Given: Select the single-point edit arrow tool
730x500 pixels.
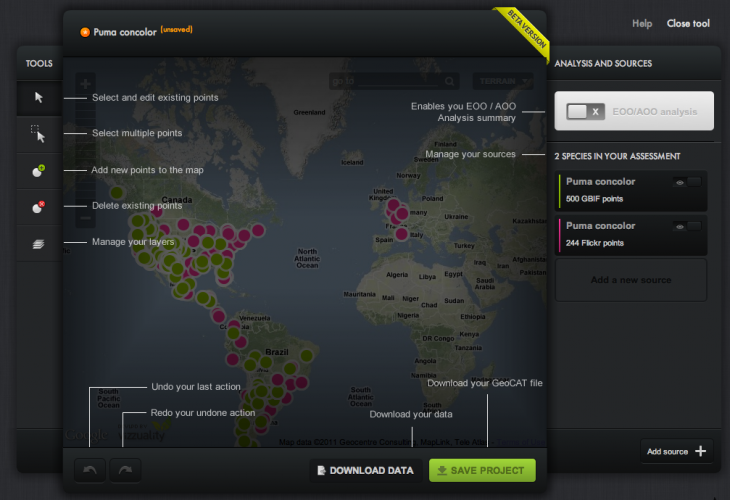Looking at the screenshot, I should pyautogui.click(x=39, y=97).
